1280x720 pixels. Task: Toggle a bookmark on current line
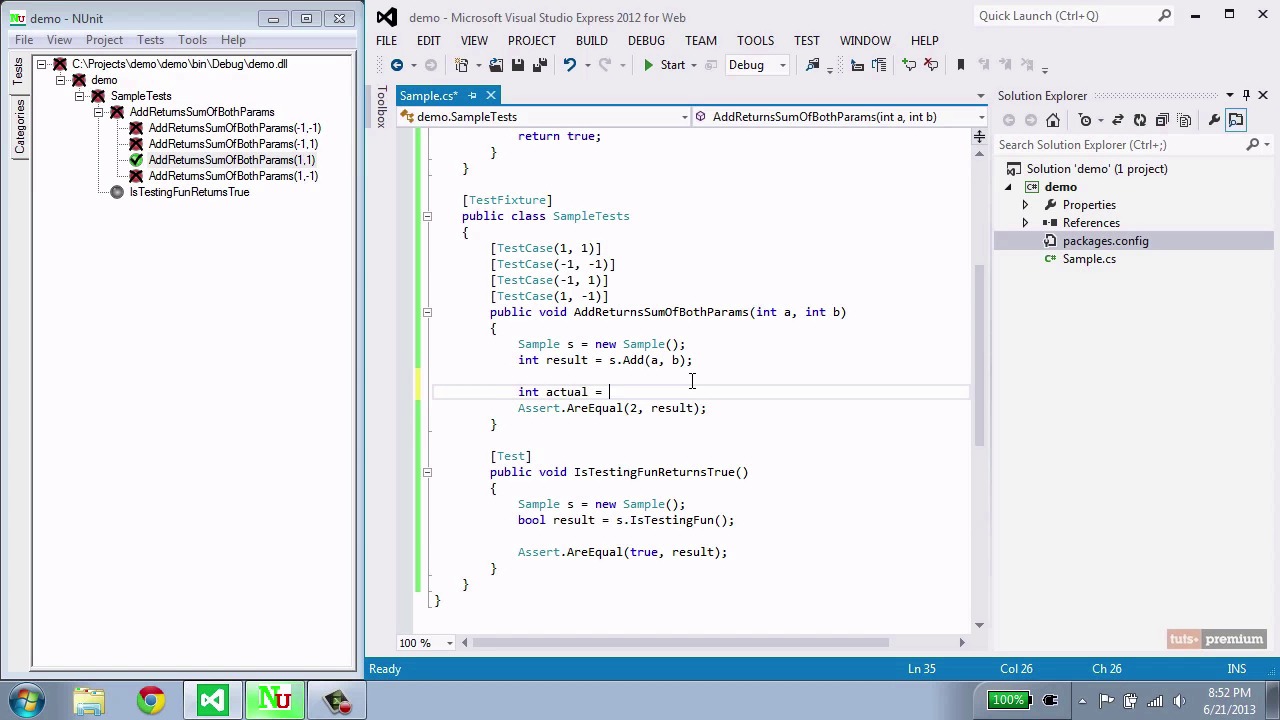click(x=961, y=65)
